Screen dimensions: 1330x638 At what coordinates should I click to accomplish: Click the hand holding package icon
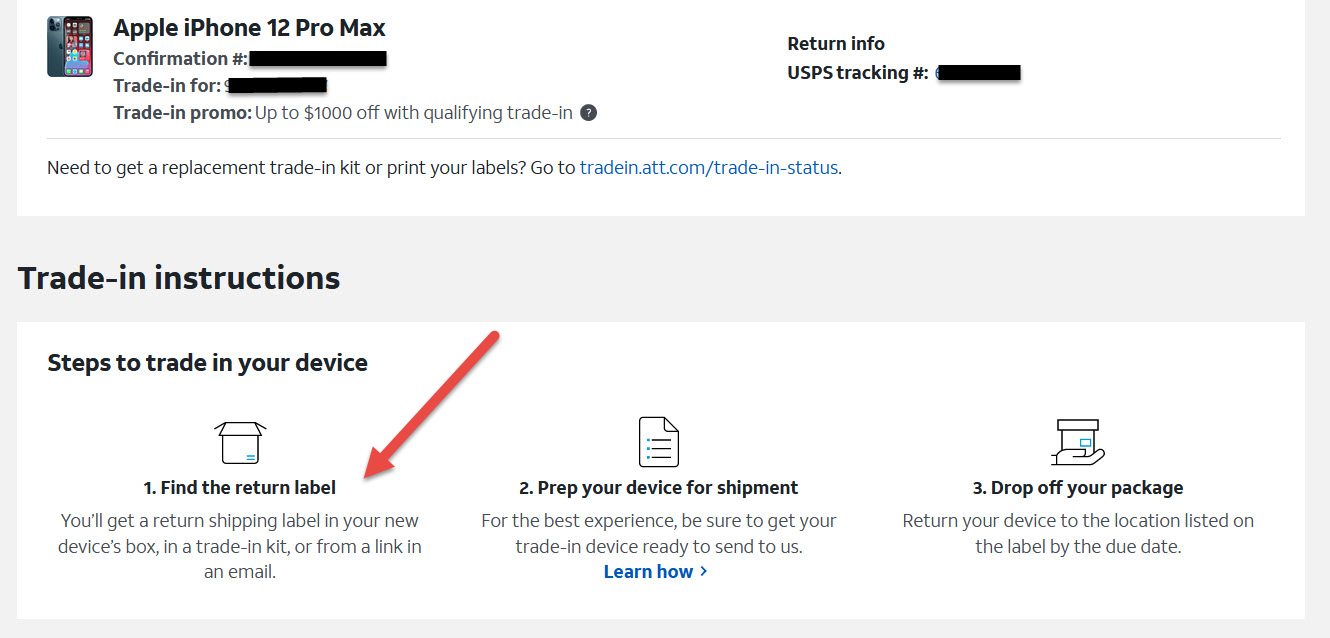[x=1078, y=442]
